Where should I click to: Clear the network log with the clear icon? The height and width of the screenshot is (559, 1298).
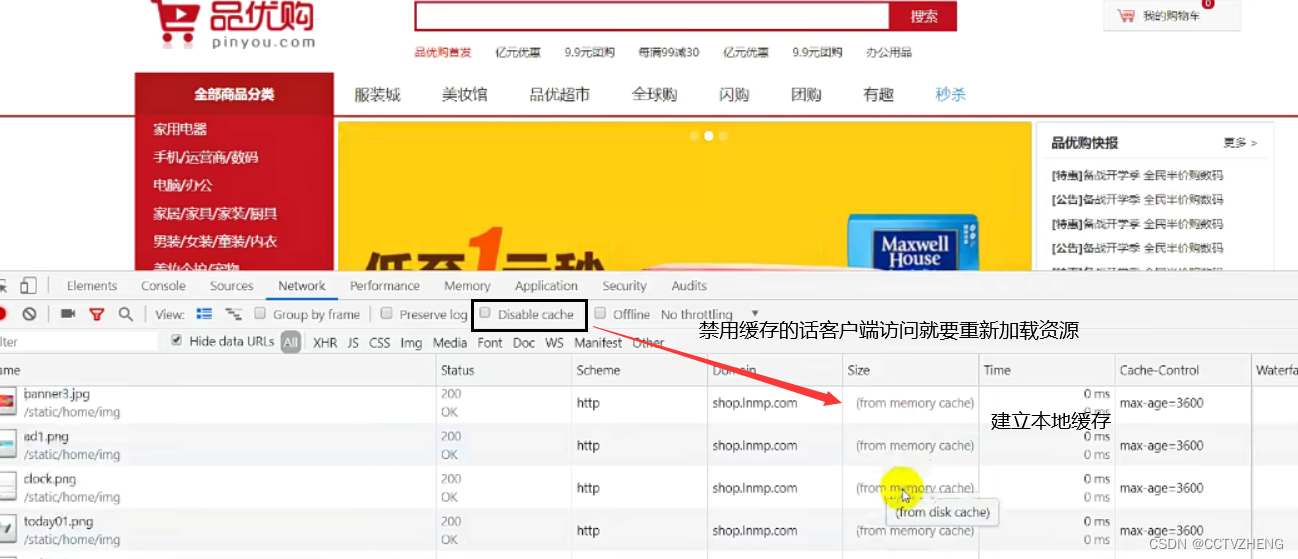click(x=30, y=314)
